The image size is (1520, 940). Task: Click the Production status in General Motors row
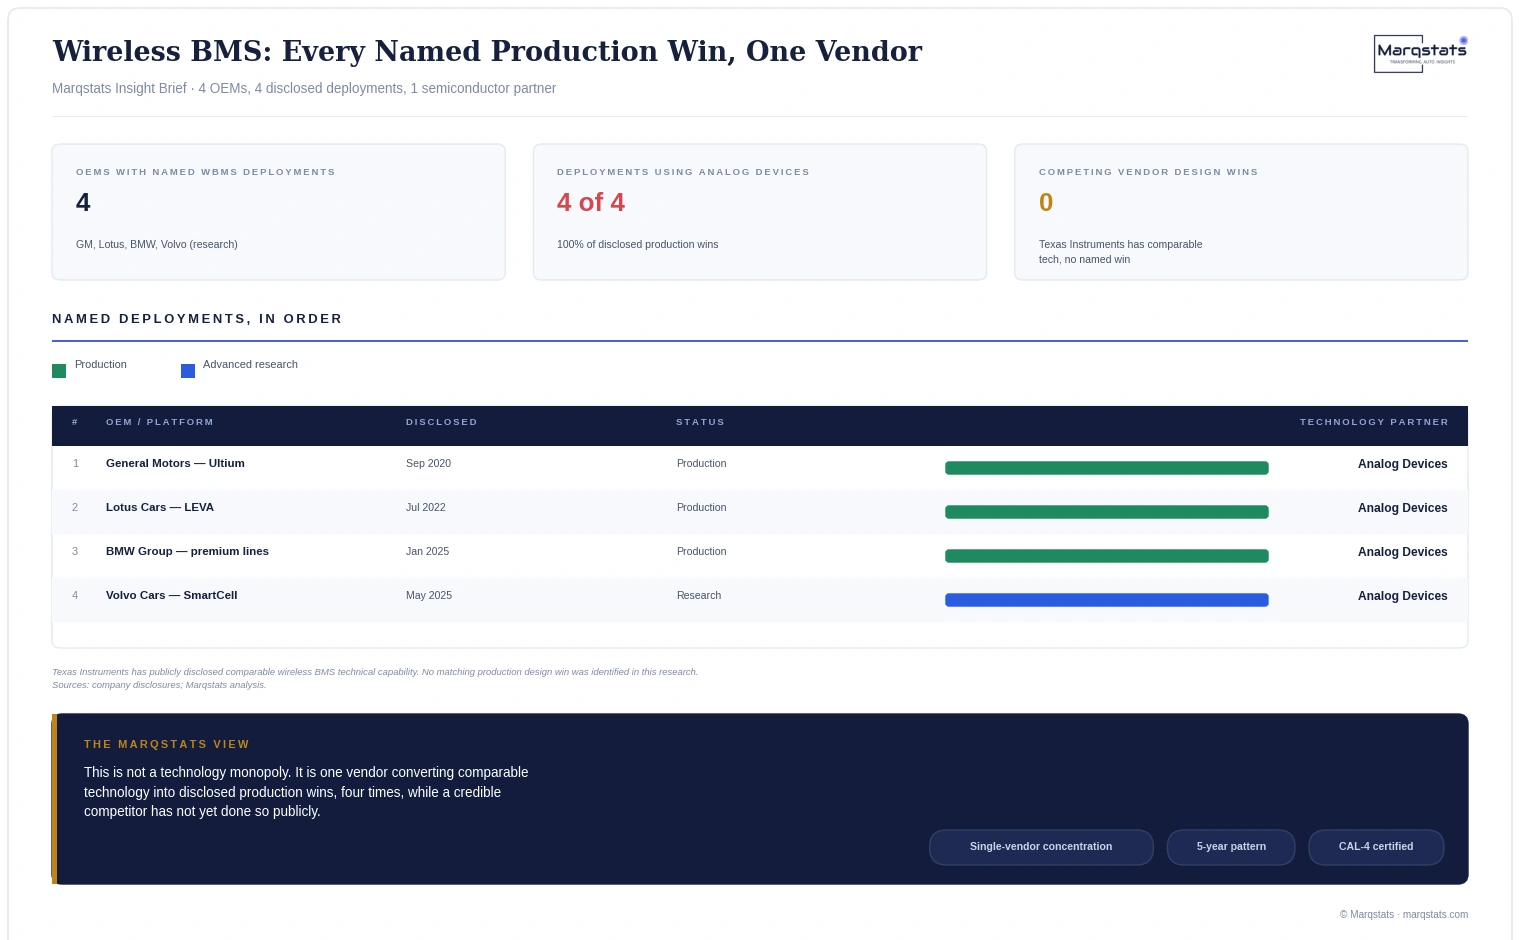click(x=702, y=463)
